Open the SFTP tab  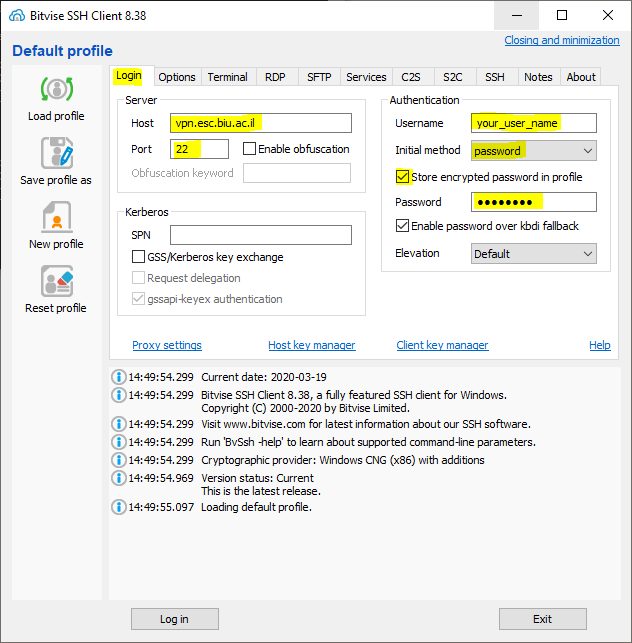319,77
